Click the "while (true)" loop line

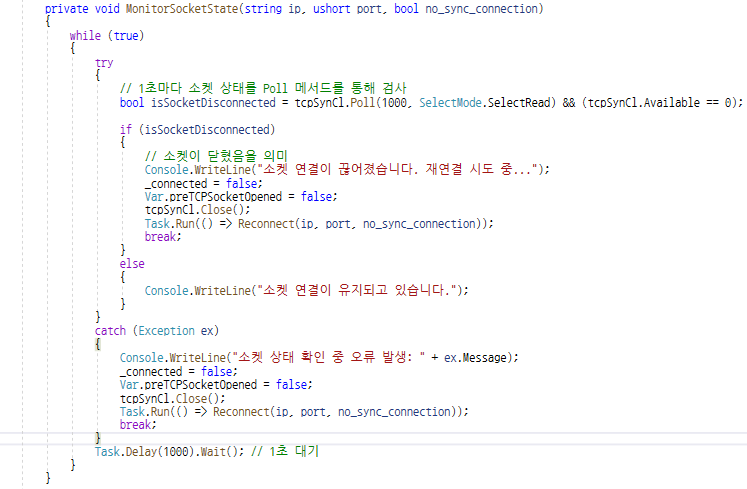click(x=107, y=36)
